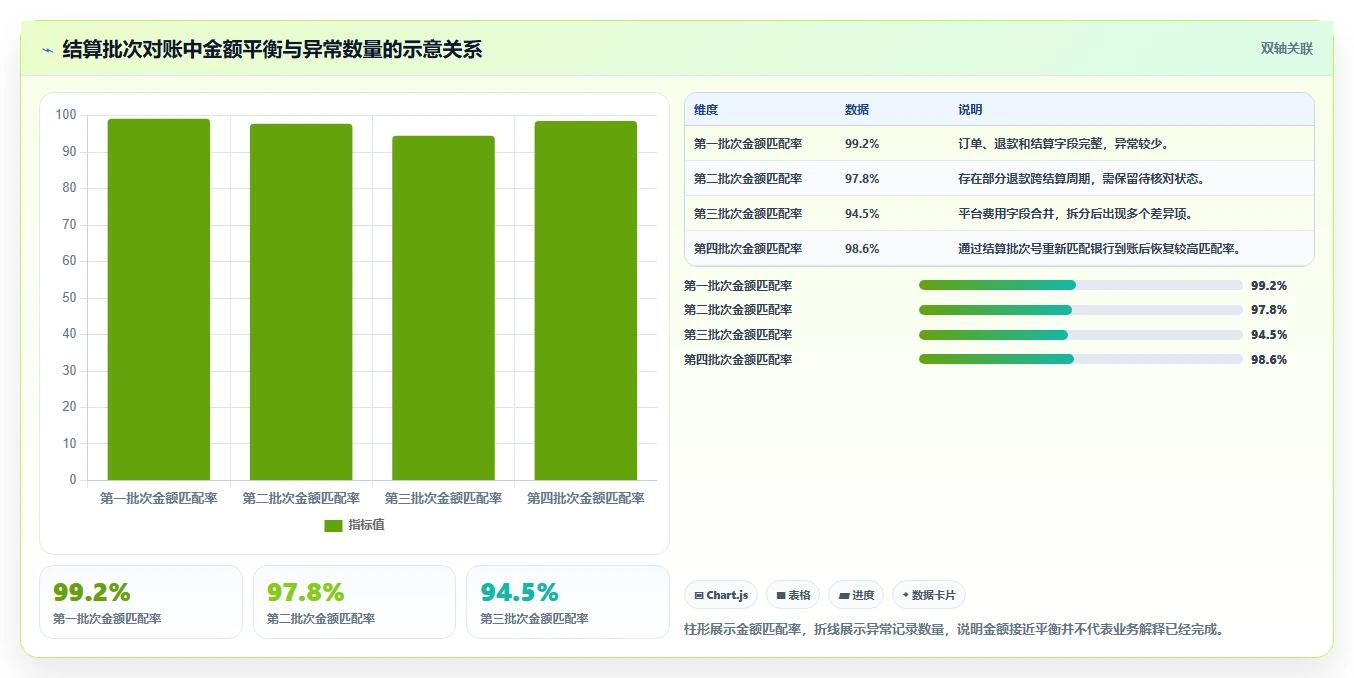1354x678 pixels.
Task: Click the Chart.js tag button
Action: point(721,595)
